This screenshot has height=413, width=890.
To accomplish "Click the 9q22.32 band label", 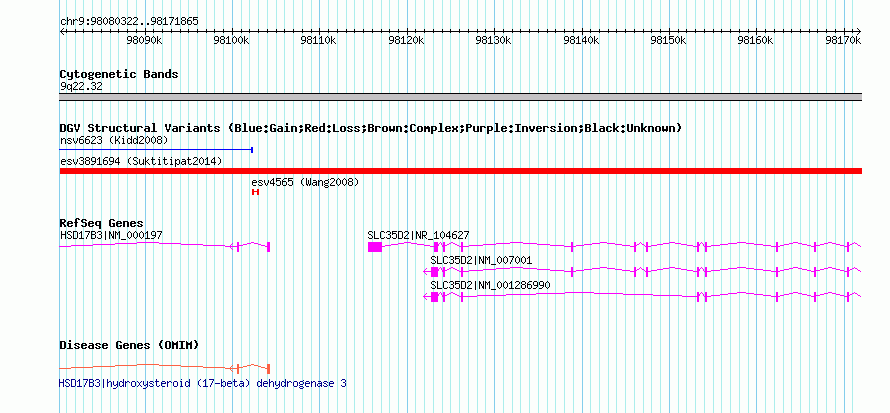I will coord(81,87).
